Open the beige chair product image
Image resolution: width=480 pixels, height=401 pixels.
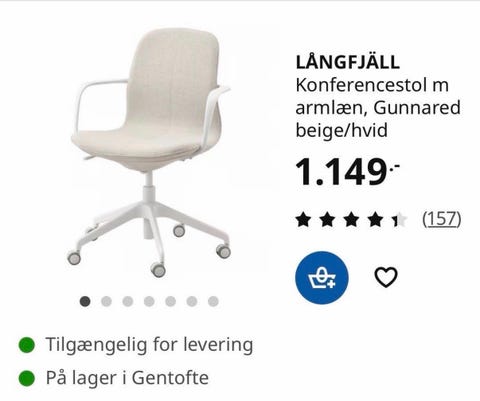[151, 153]
